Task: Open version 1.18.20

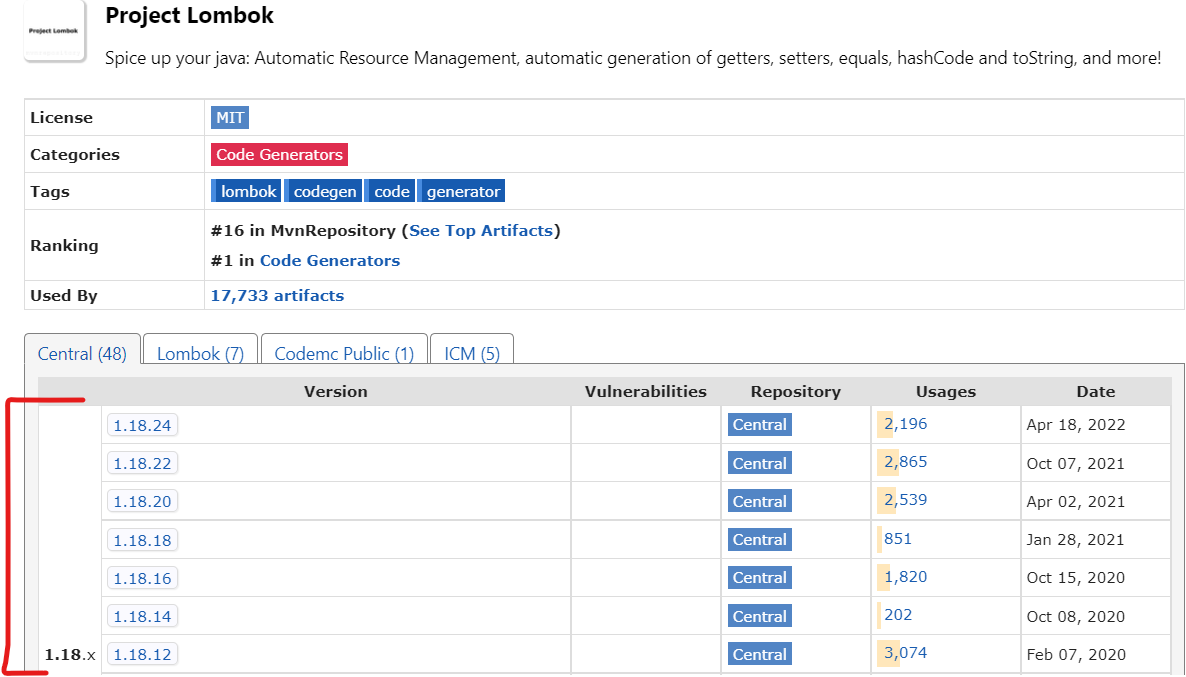Action: [x=142, y=502]
